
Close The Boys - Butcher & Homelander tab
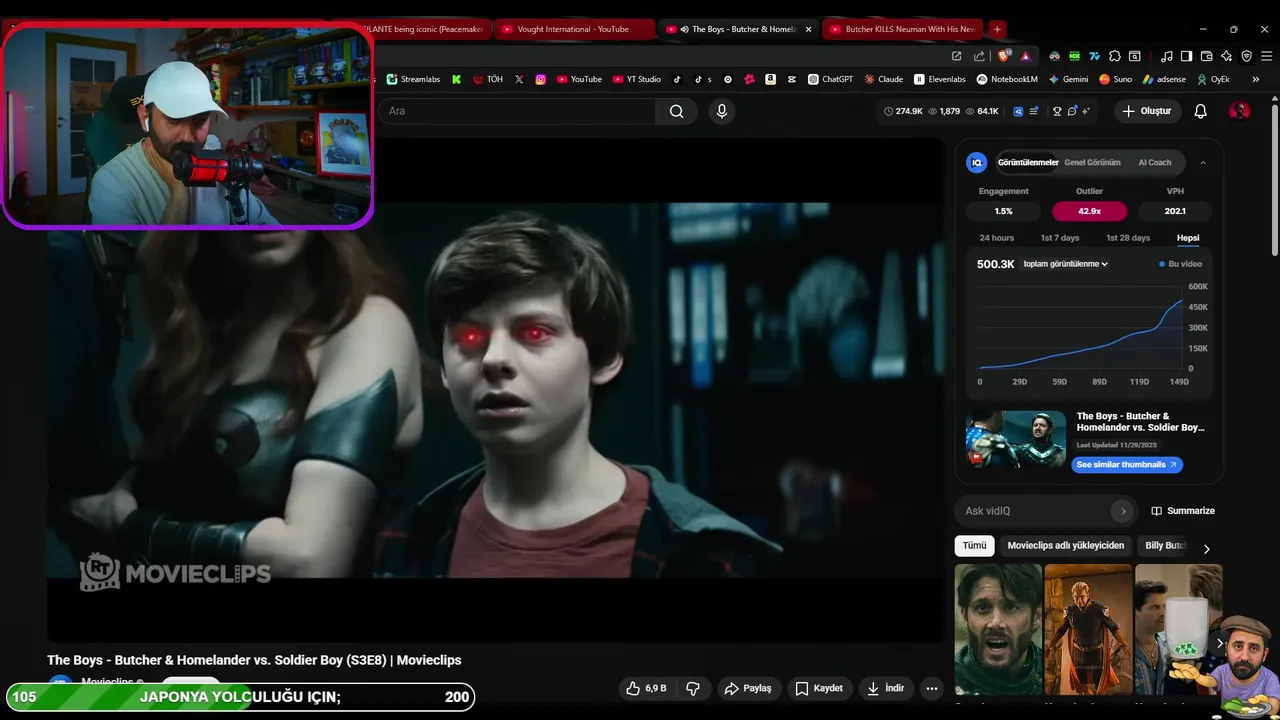pyautogui.click(x=808, y=29)
